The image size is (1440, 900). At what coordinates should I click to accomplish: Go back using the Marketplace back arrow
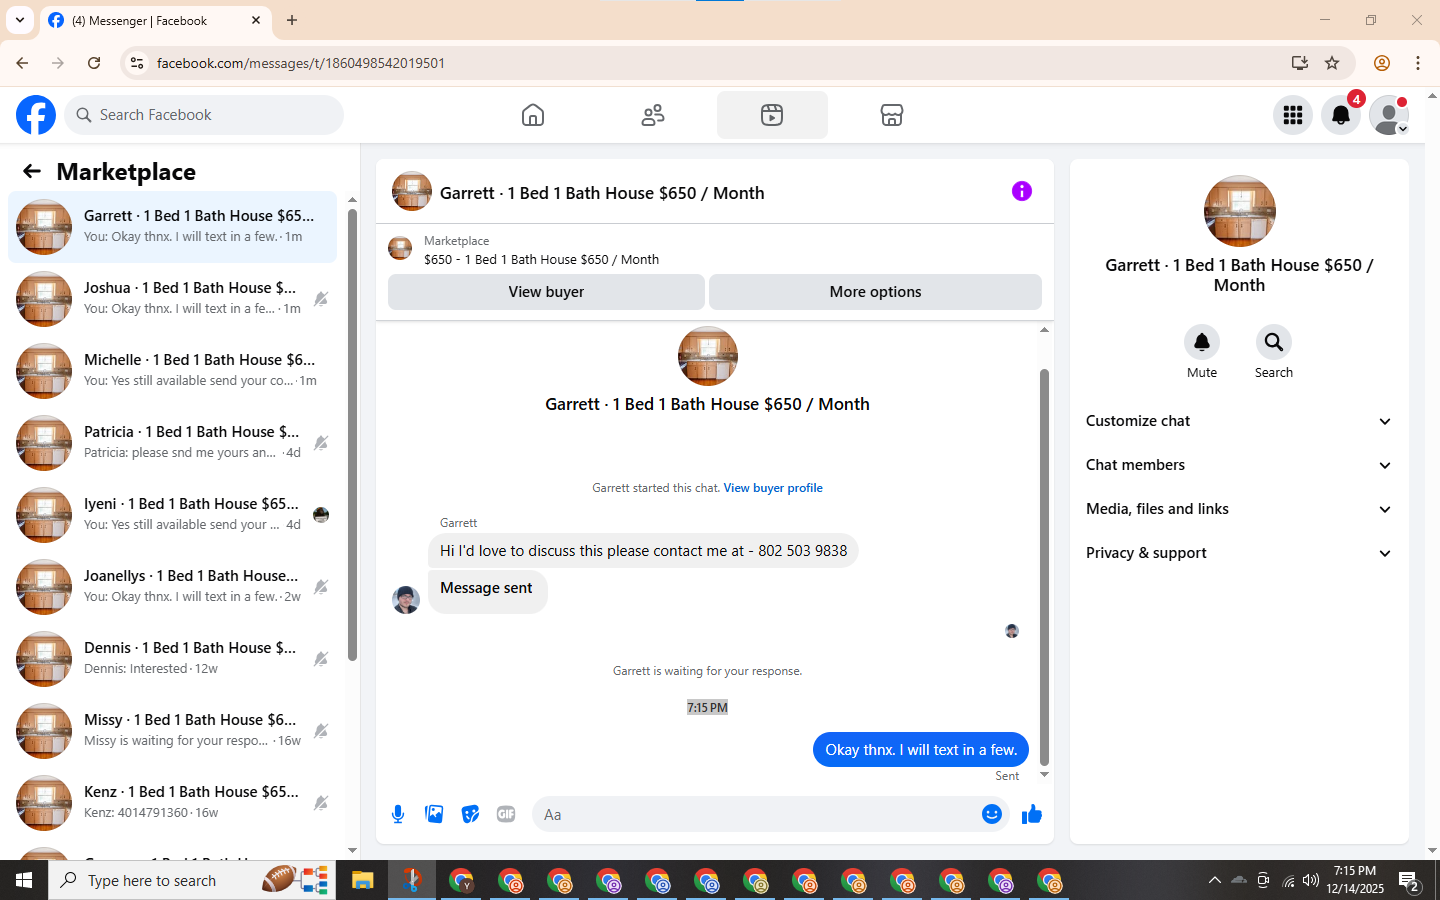32,171
